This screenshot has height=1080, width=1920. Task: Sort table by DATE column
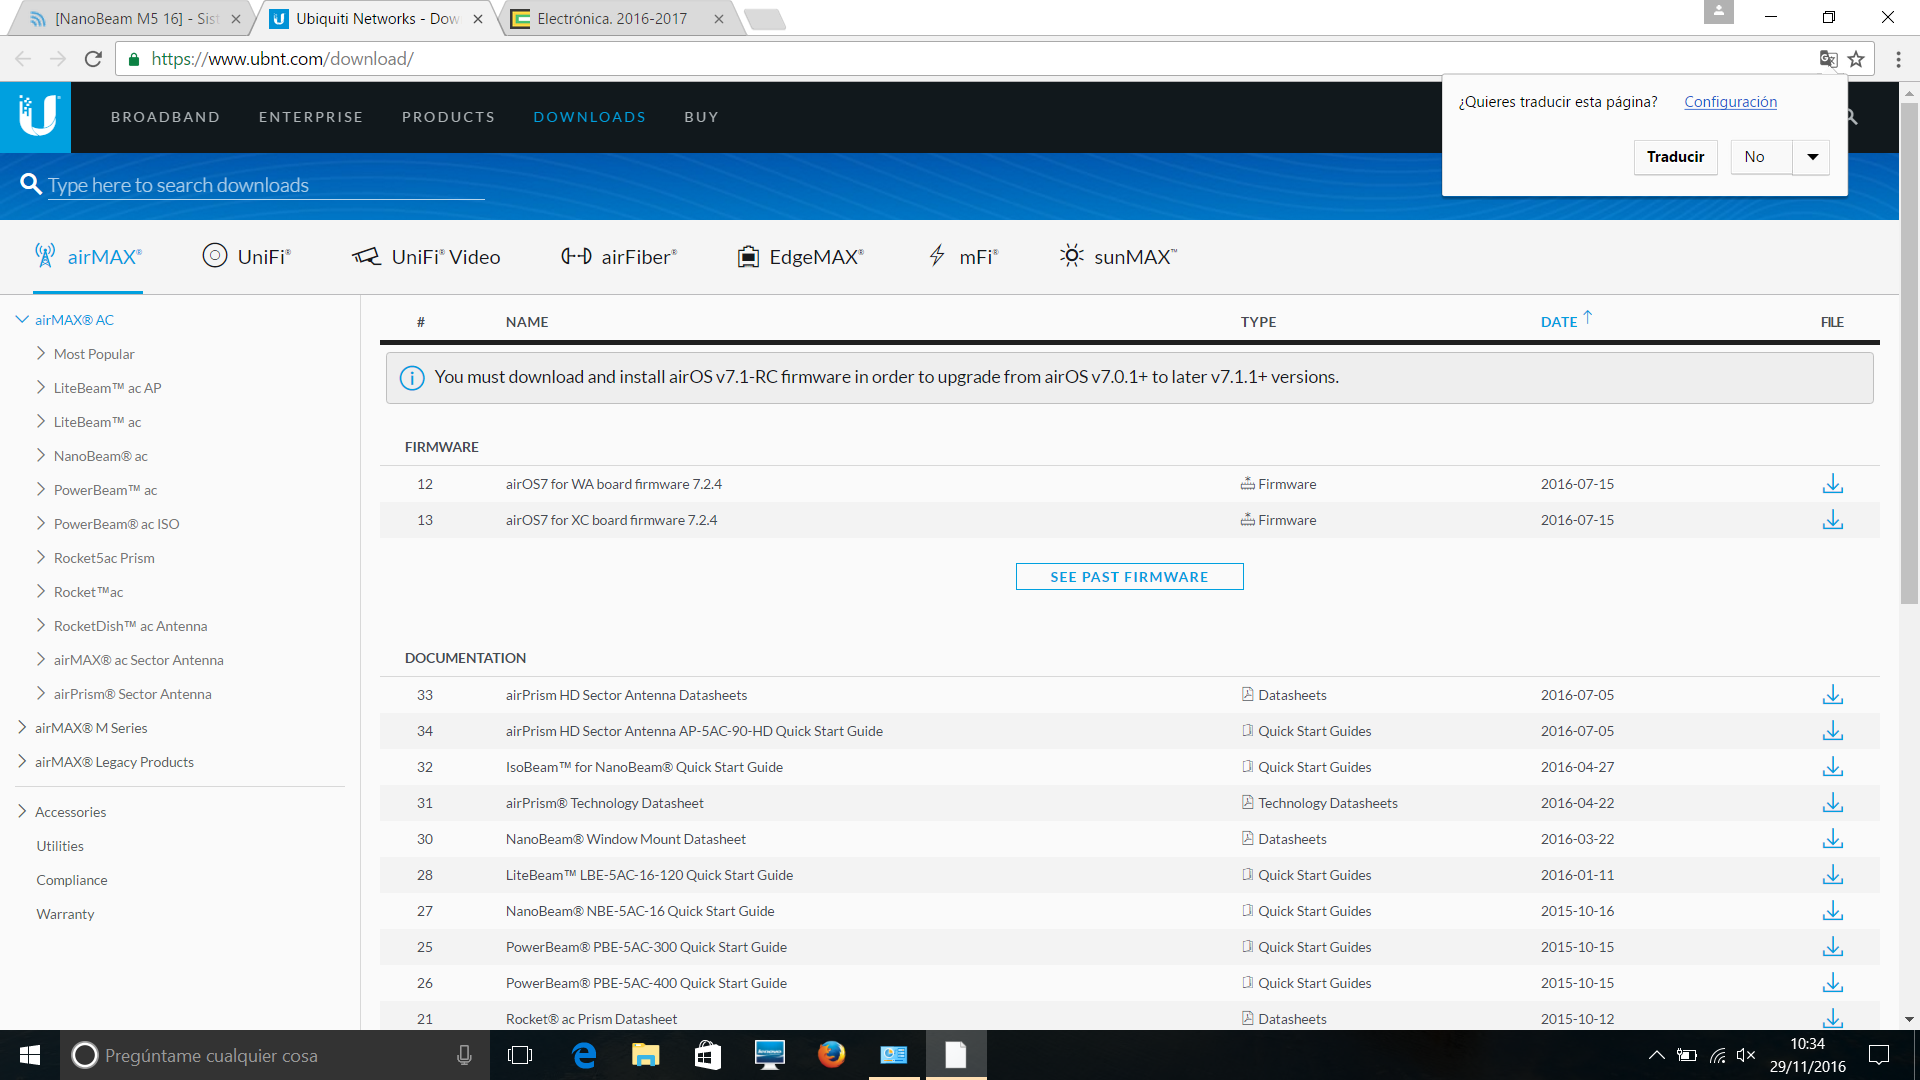[1565, 321]
